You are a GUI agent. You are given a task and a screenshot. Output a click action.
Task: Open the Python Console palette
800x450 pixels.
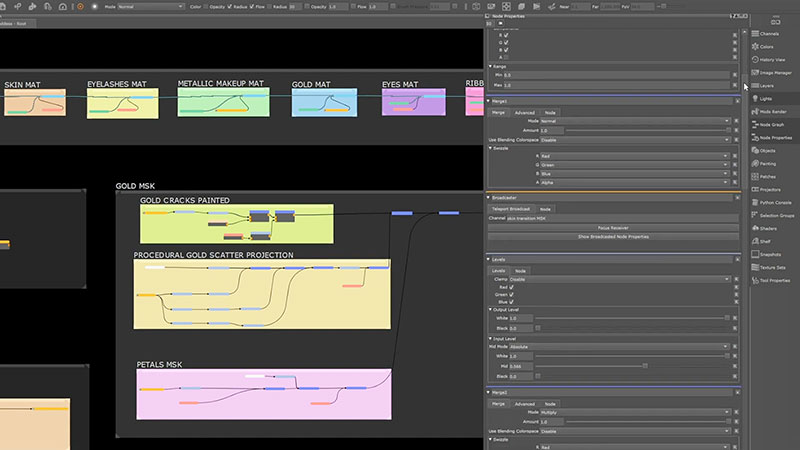click(776, 202)
